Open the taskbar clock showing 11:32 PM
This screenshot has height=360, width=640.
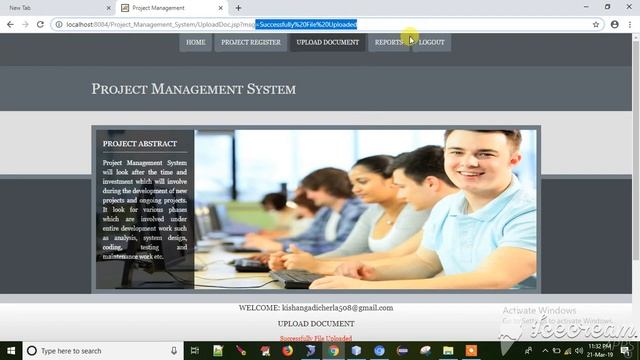600,351
